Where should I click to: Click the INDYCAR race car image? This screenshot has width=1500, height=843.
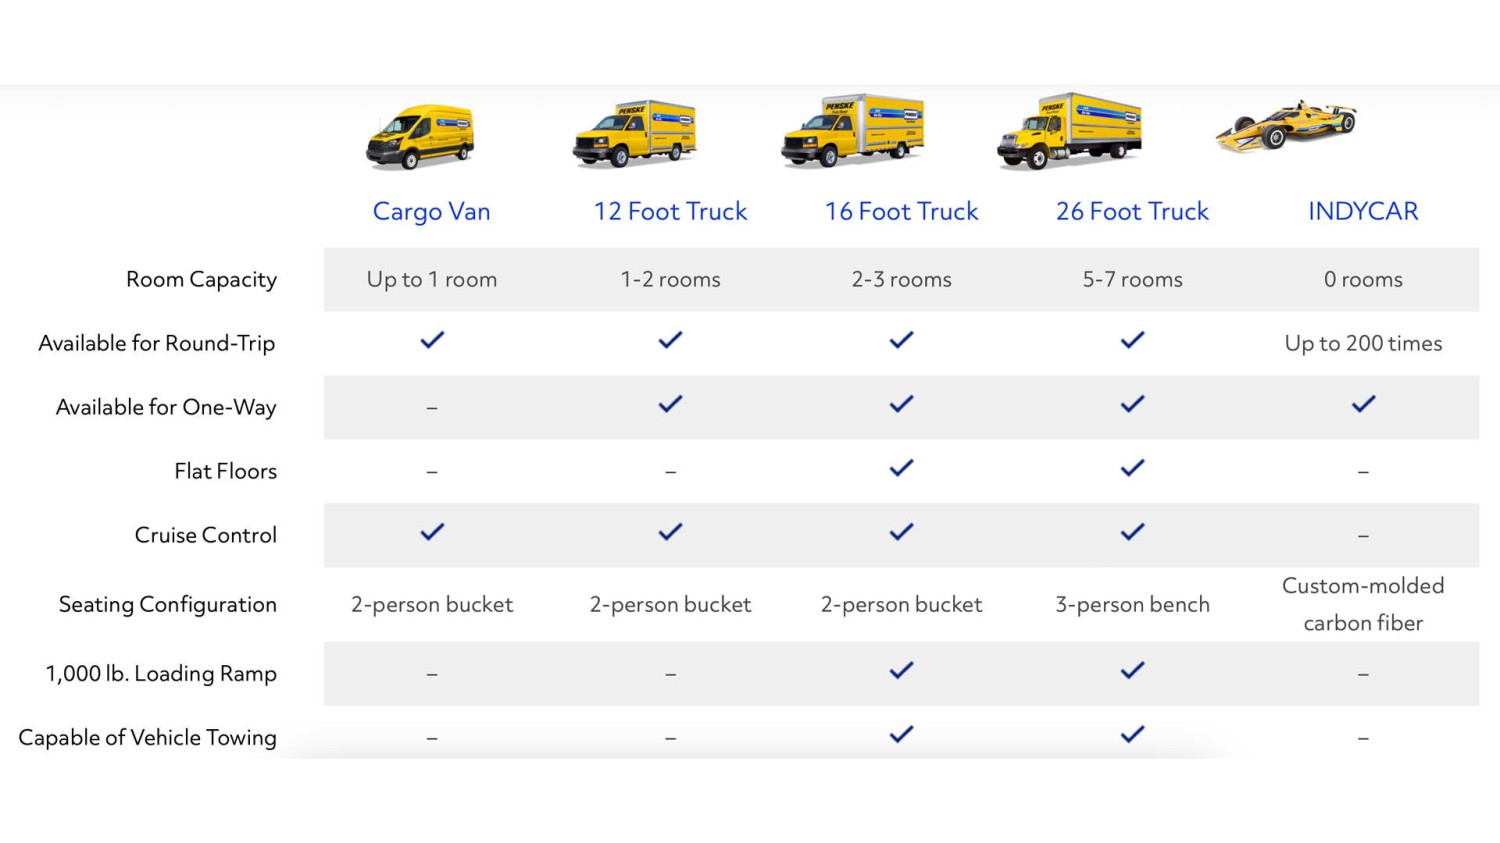point(1287,126)
